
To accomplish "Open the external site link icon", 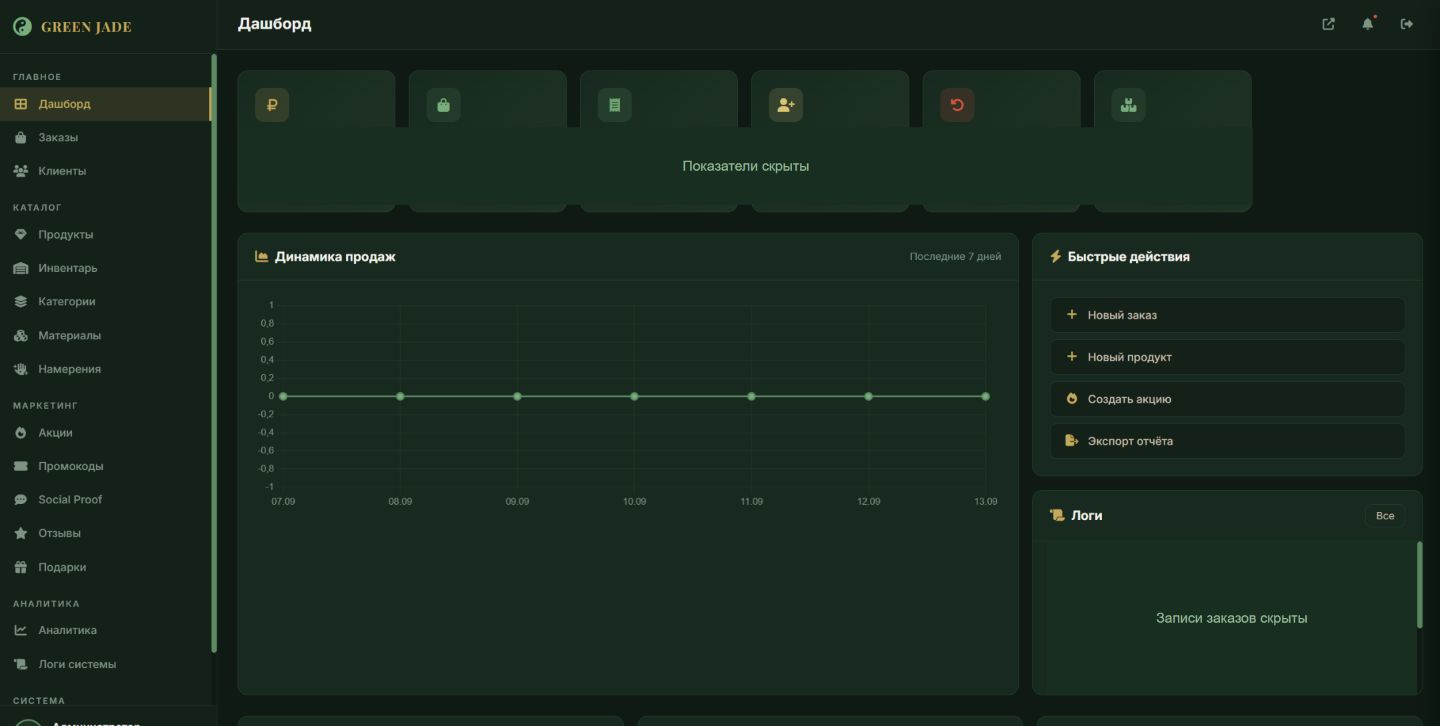I will 1328,24.
